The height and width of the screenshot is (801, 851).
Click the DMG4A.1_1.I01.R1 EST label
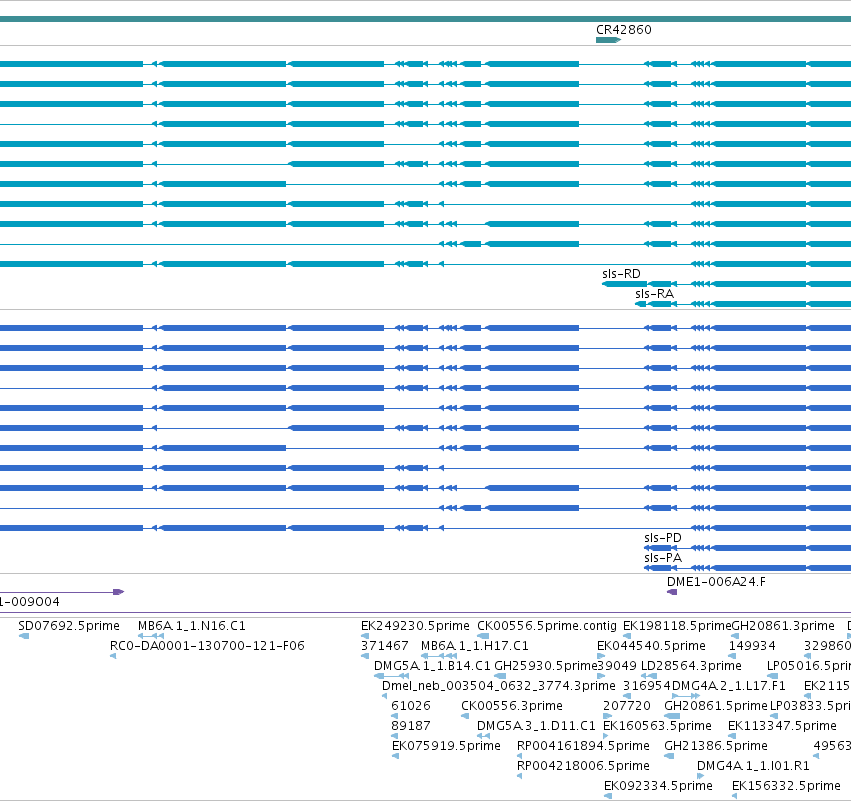pyautogui.click(x=753, y=766)
